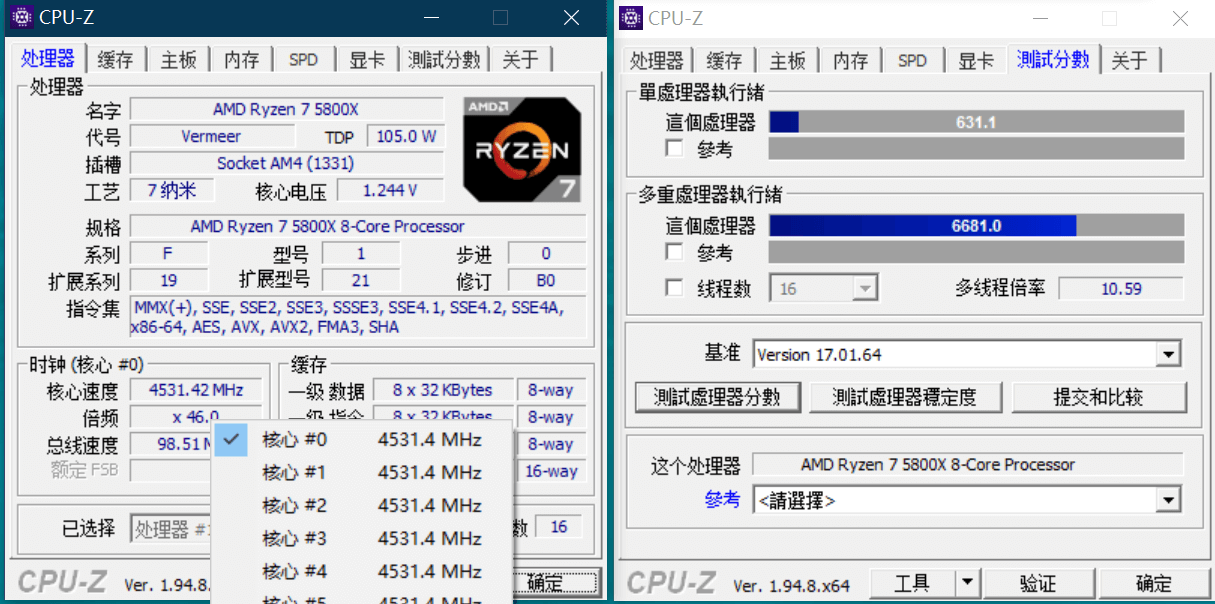Click the 测试处理器分数 button
The image size is (1215, 604).
click(x=717, y=397)
